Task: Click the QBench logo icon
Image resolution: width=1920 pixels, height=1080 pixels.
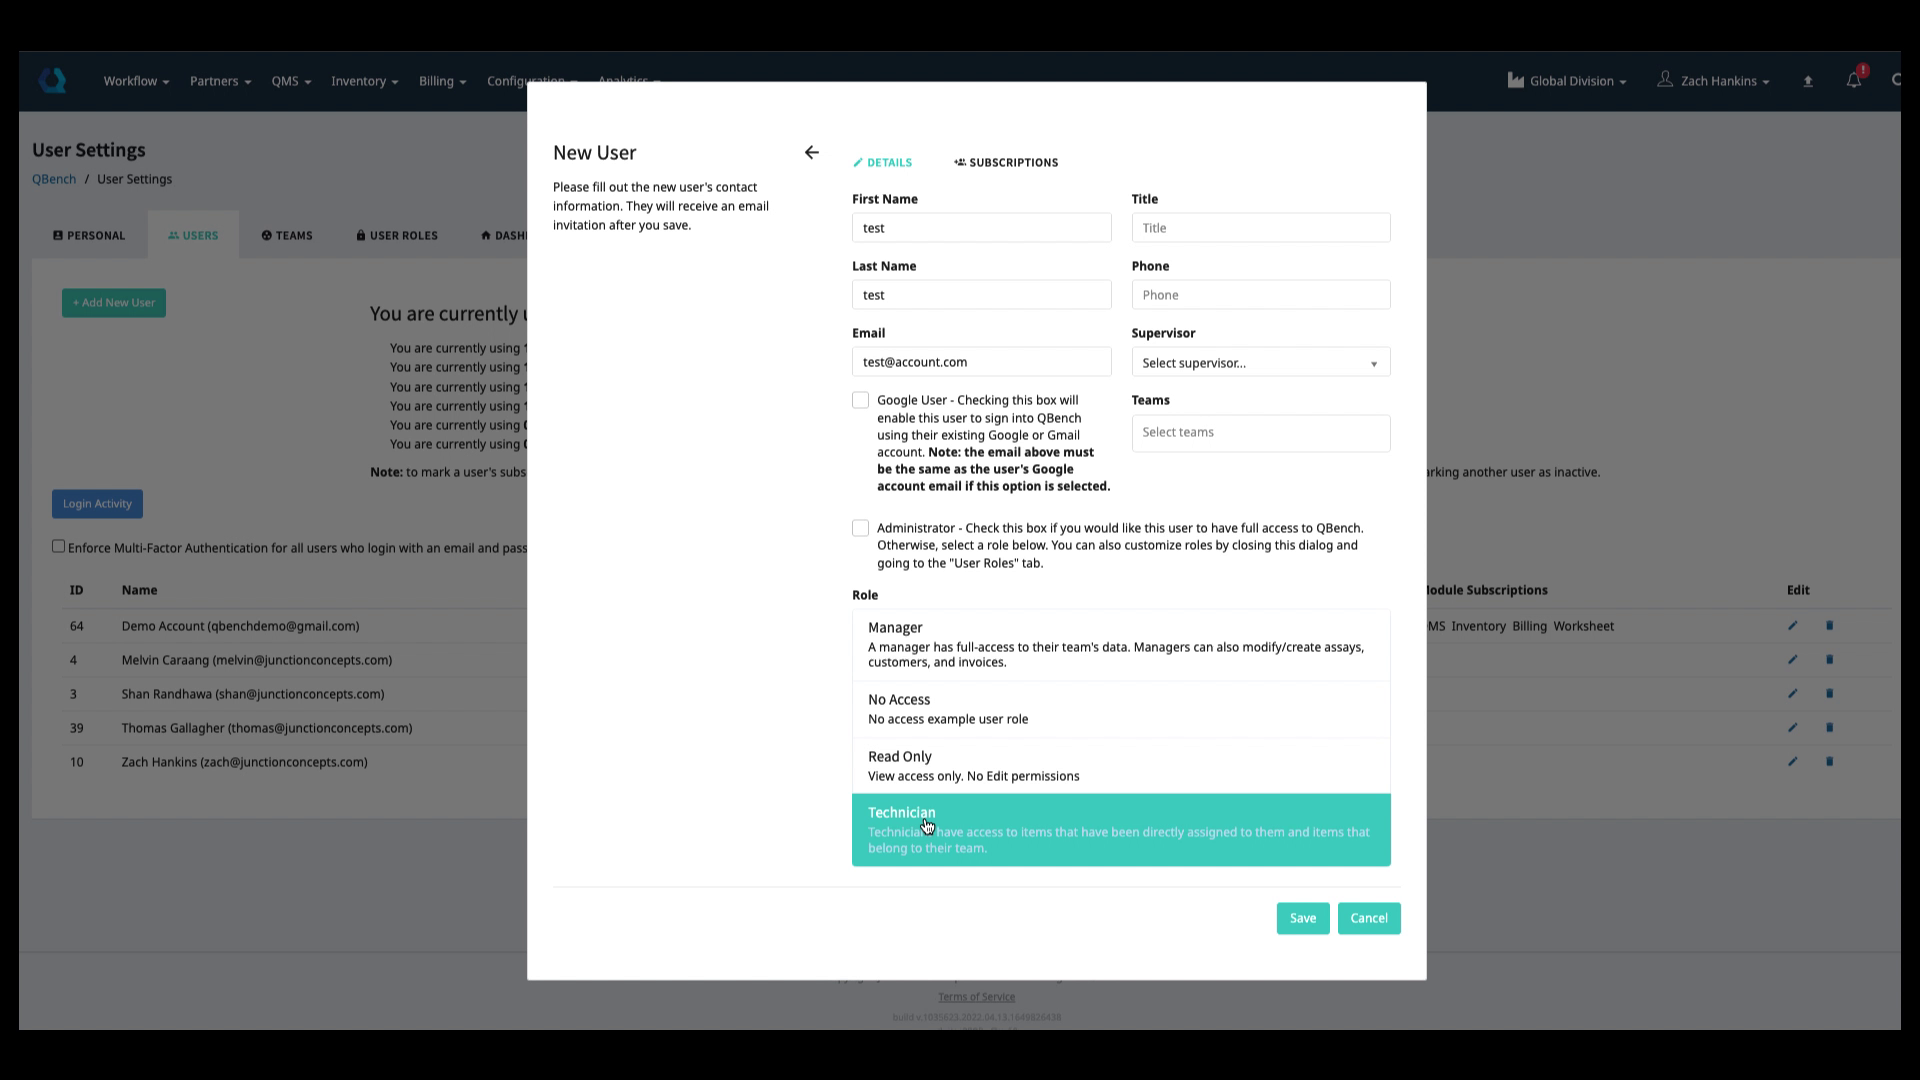Action: tap(52, 81)
